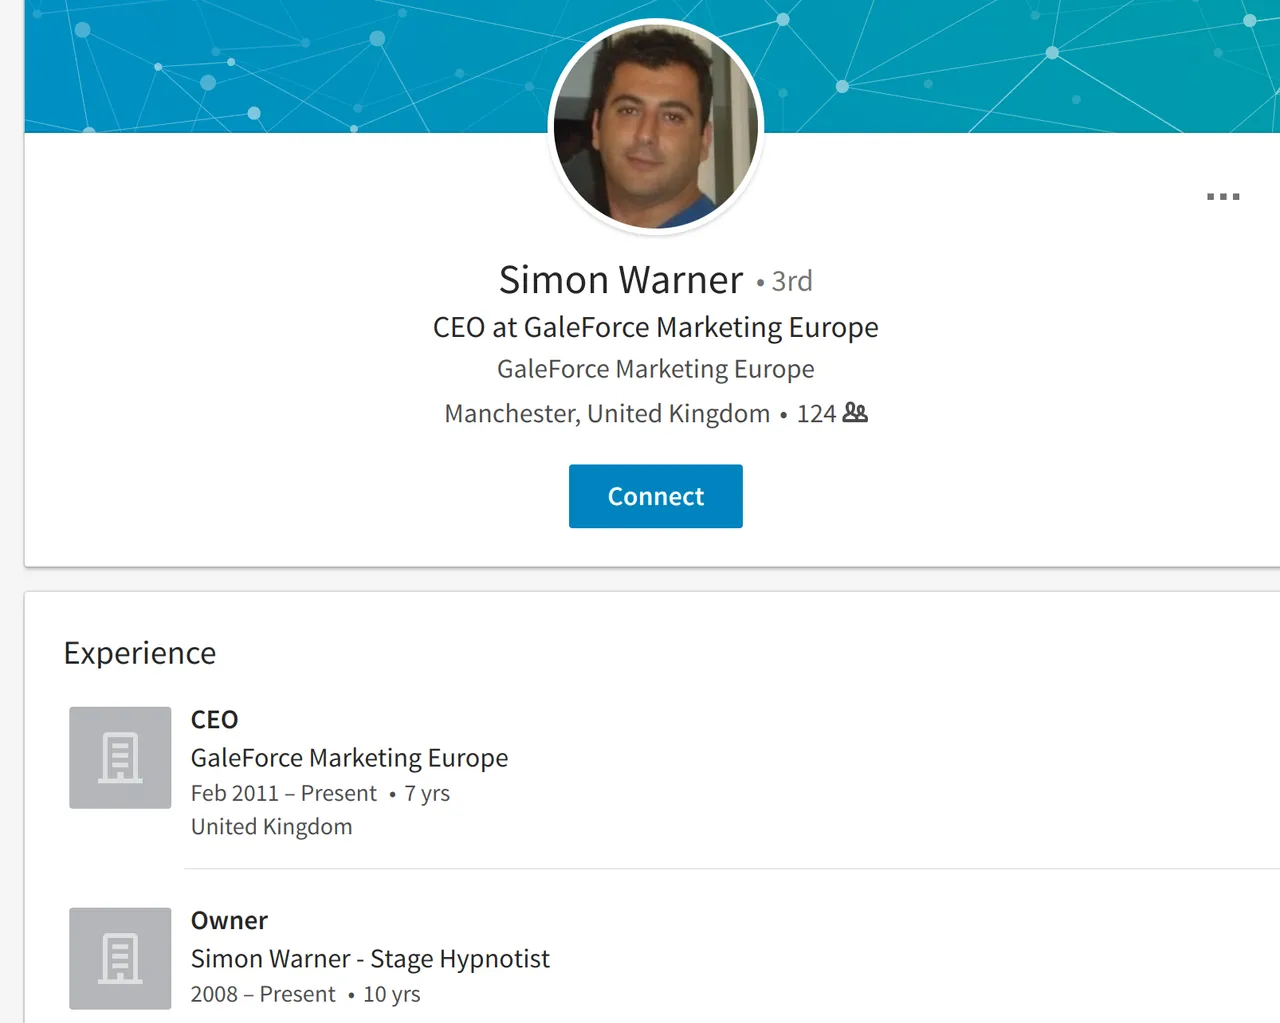View the round profile photo
The height and width of the screenshot is (1023, 1280).
coord(656,127)
